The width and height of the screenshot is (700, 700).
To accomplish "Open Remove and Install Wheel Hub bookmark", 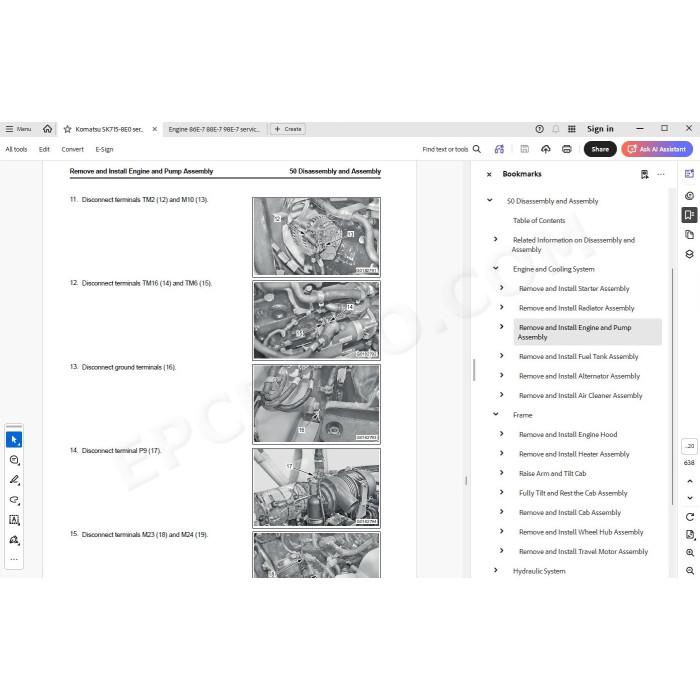I will click(x=581, y=532).
